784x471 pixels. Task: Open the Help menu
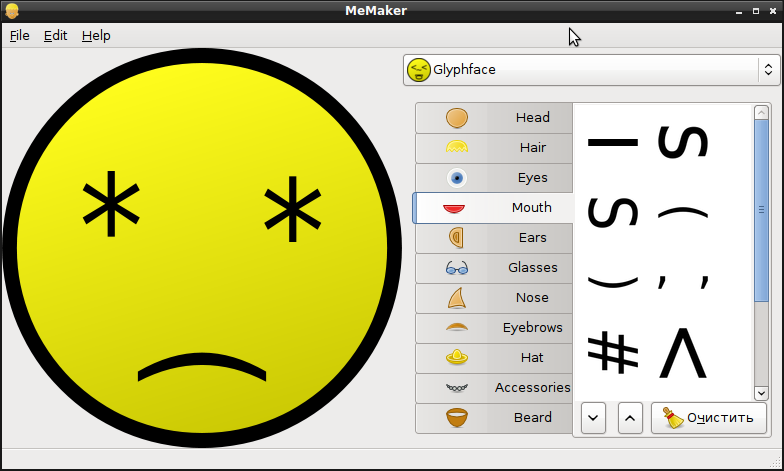coord(96,36)
